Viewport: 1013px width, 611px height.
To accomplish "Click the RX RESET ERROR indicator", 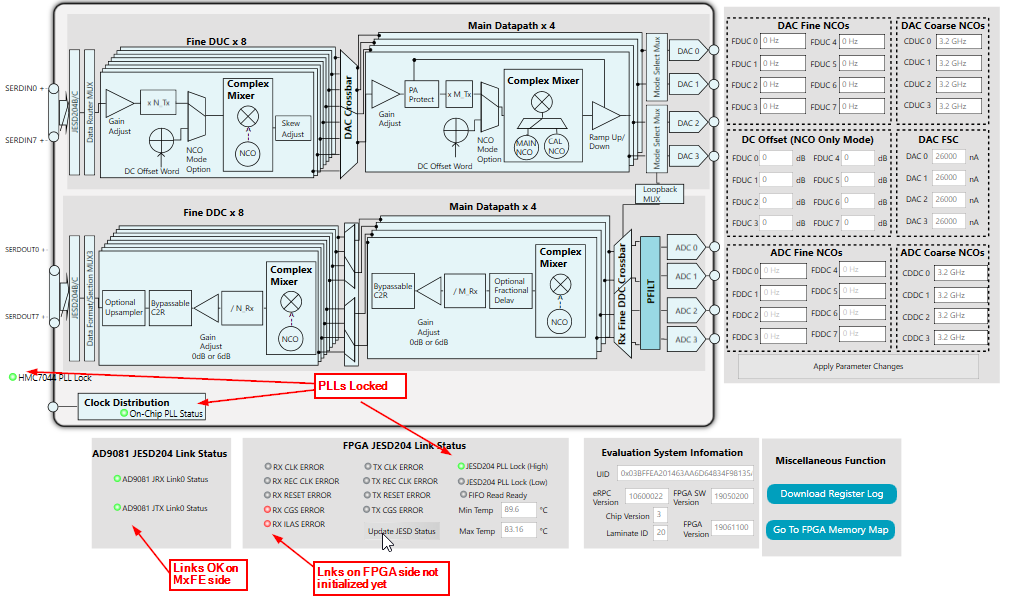I will [x=267, y=495].
